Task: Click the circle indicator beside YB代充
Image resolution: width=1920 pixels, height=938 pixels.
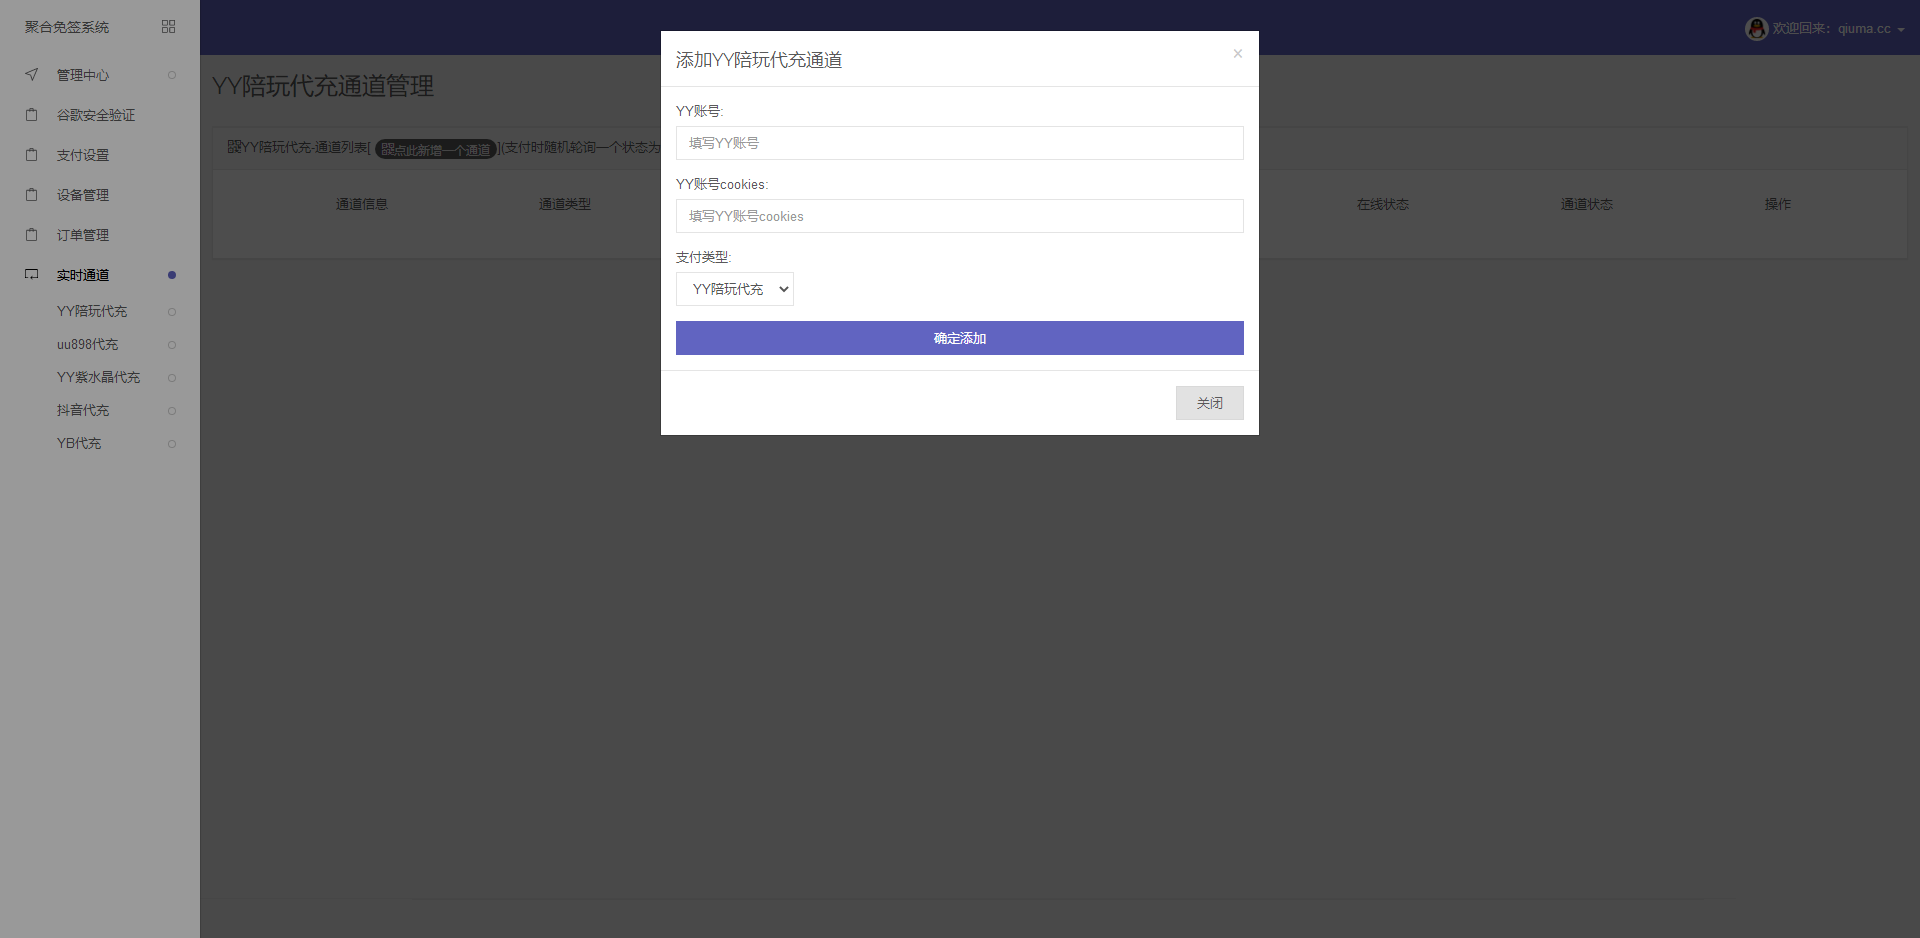Action: click(172, 444)
